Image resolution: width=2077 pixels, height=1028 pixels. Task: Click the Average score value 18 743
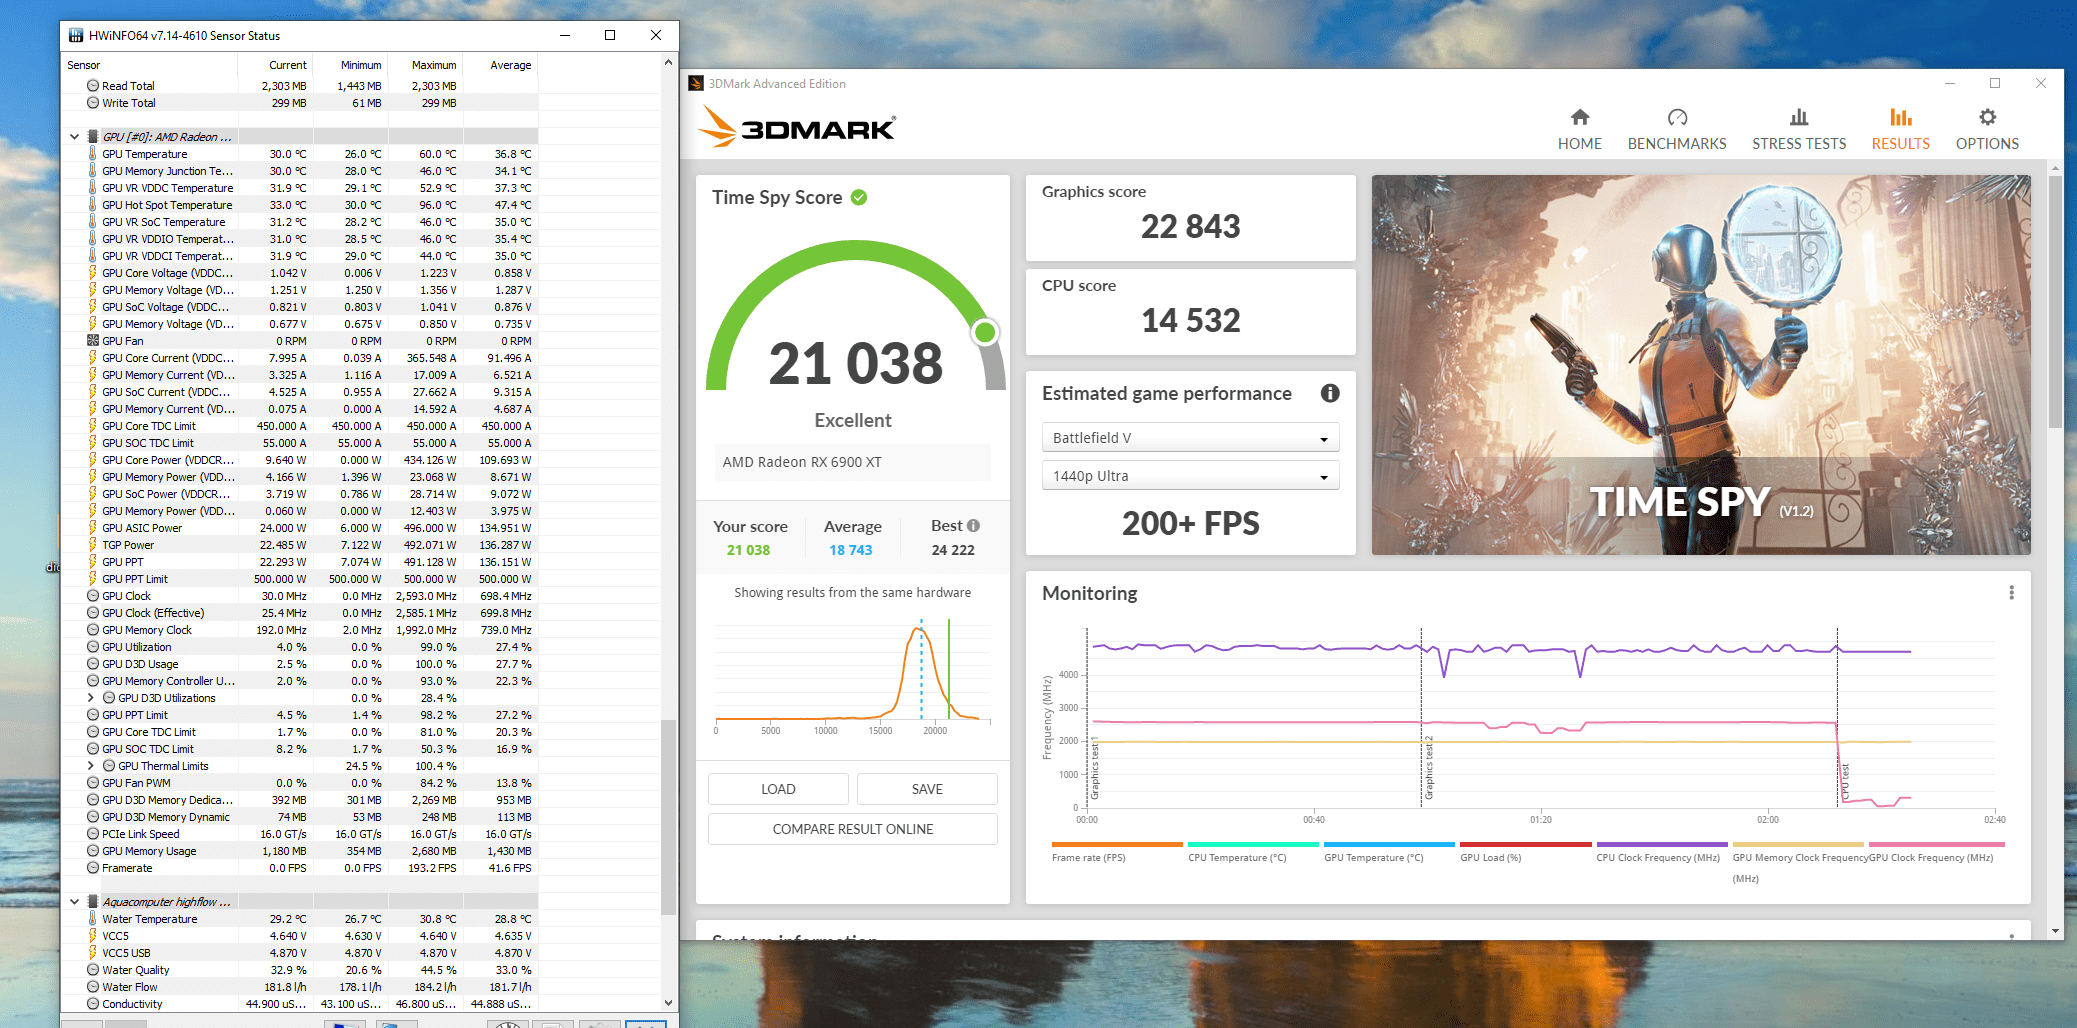(850, 550)
